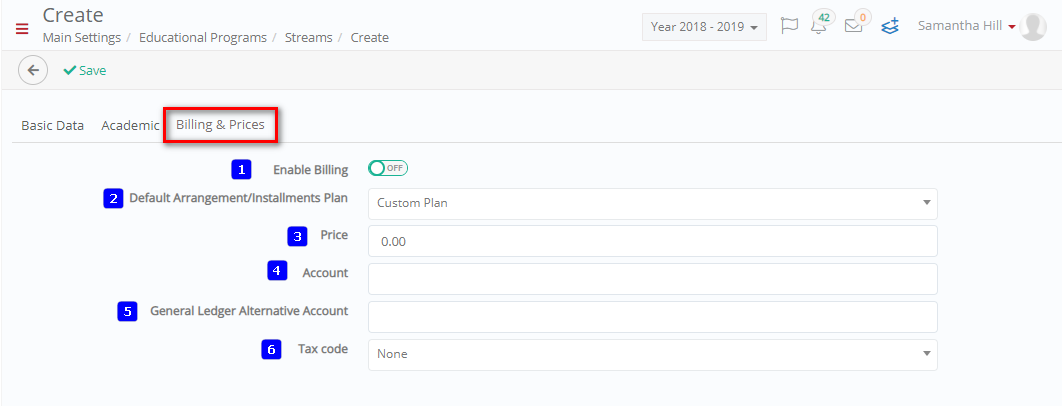Click the blue layers plus icon

(890, 26)
